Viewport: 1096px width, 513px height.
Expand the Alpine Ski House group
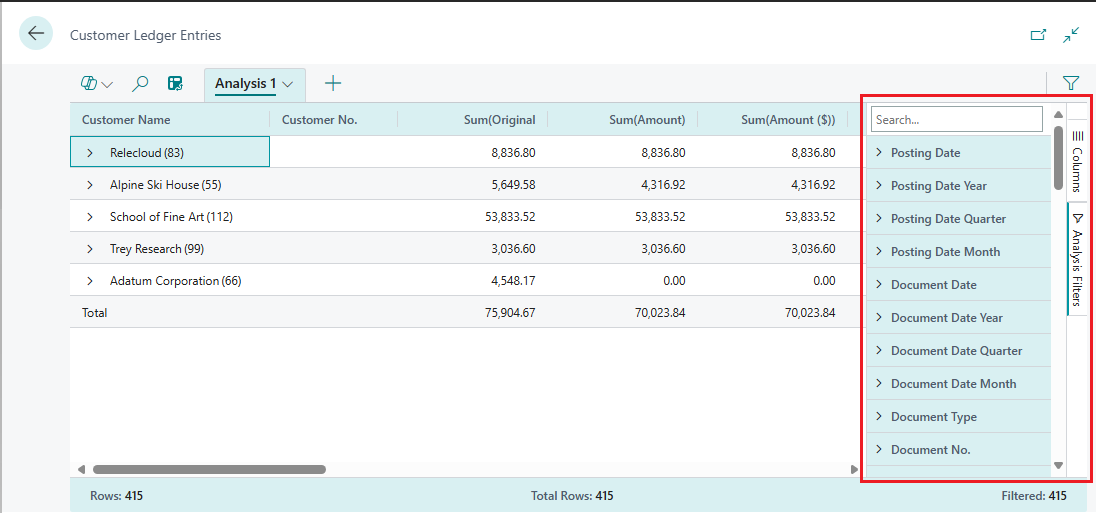point(90,185)
